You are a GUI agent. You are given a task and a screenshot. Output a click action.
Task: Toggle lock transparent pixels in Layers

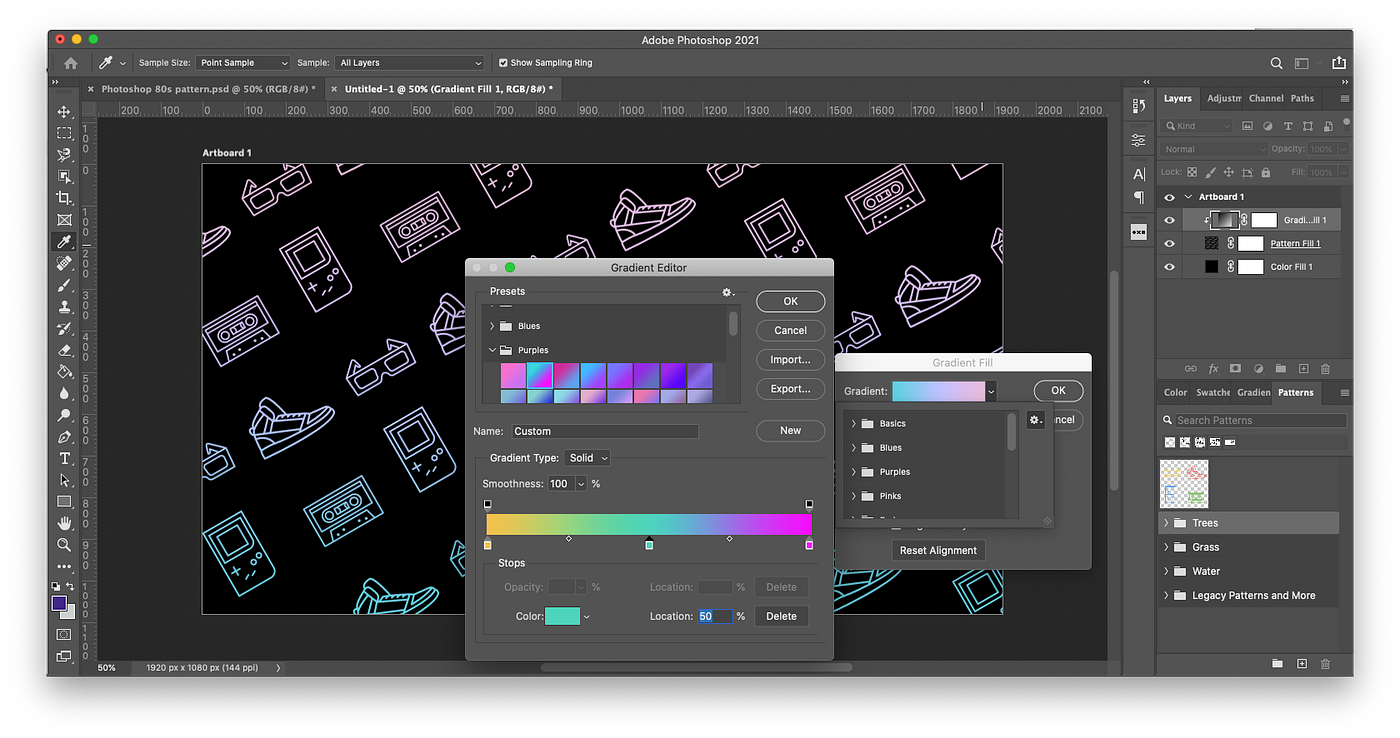point(1194,173)
